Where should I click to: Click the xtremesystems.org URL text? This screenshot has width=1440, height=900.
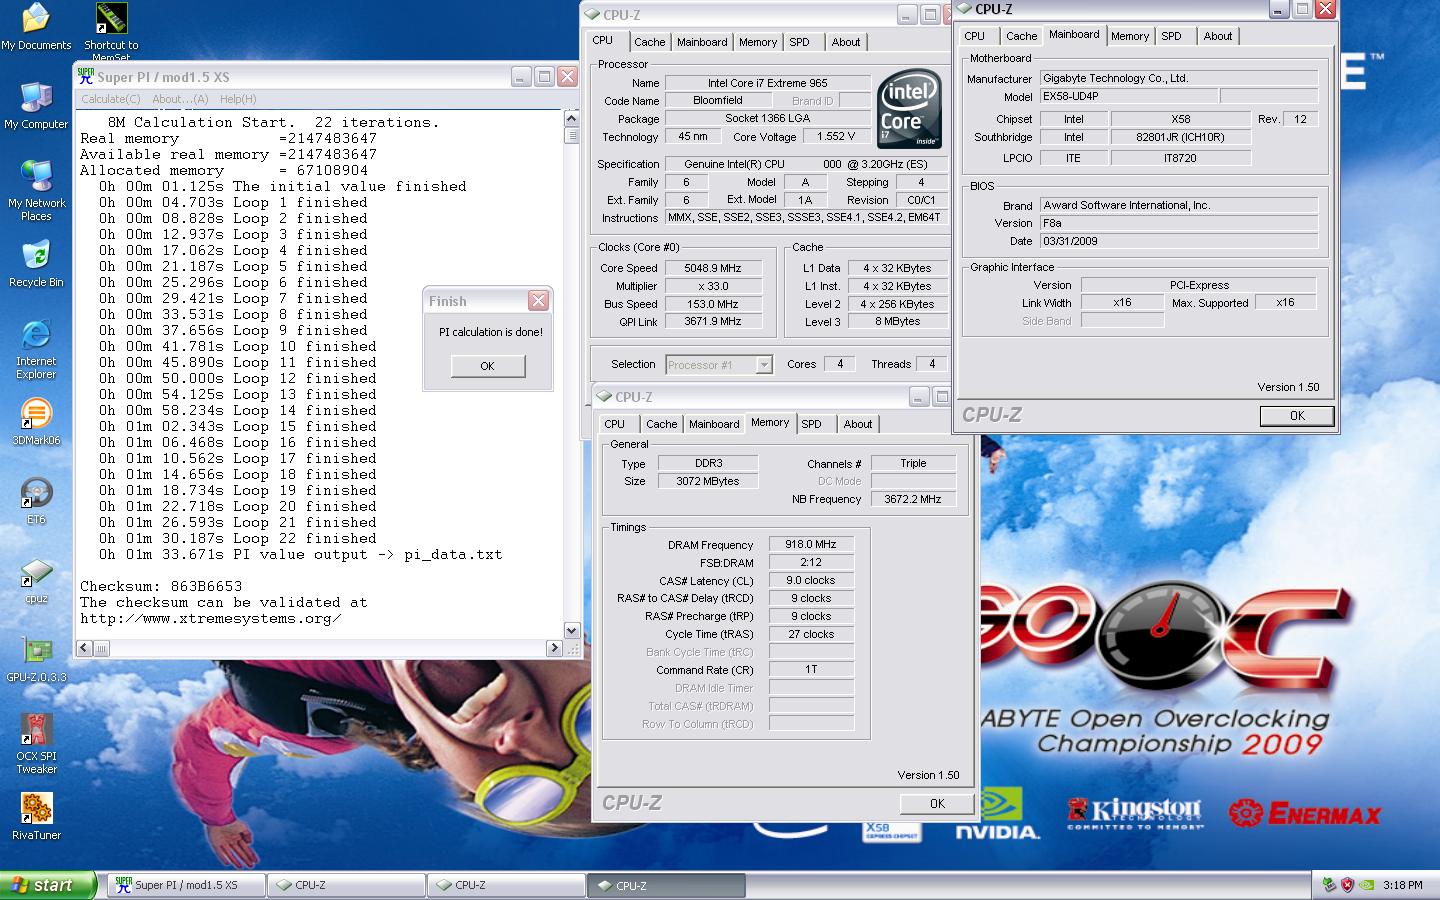click(211, 618)
